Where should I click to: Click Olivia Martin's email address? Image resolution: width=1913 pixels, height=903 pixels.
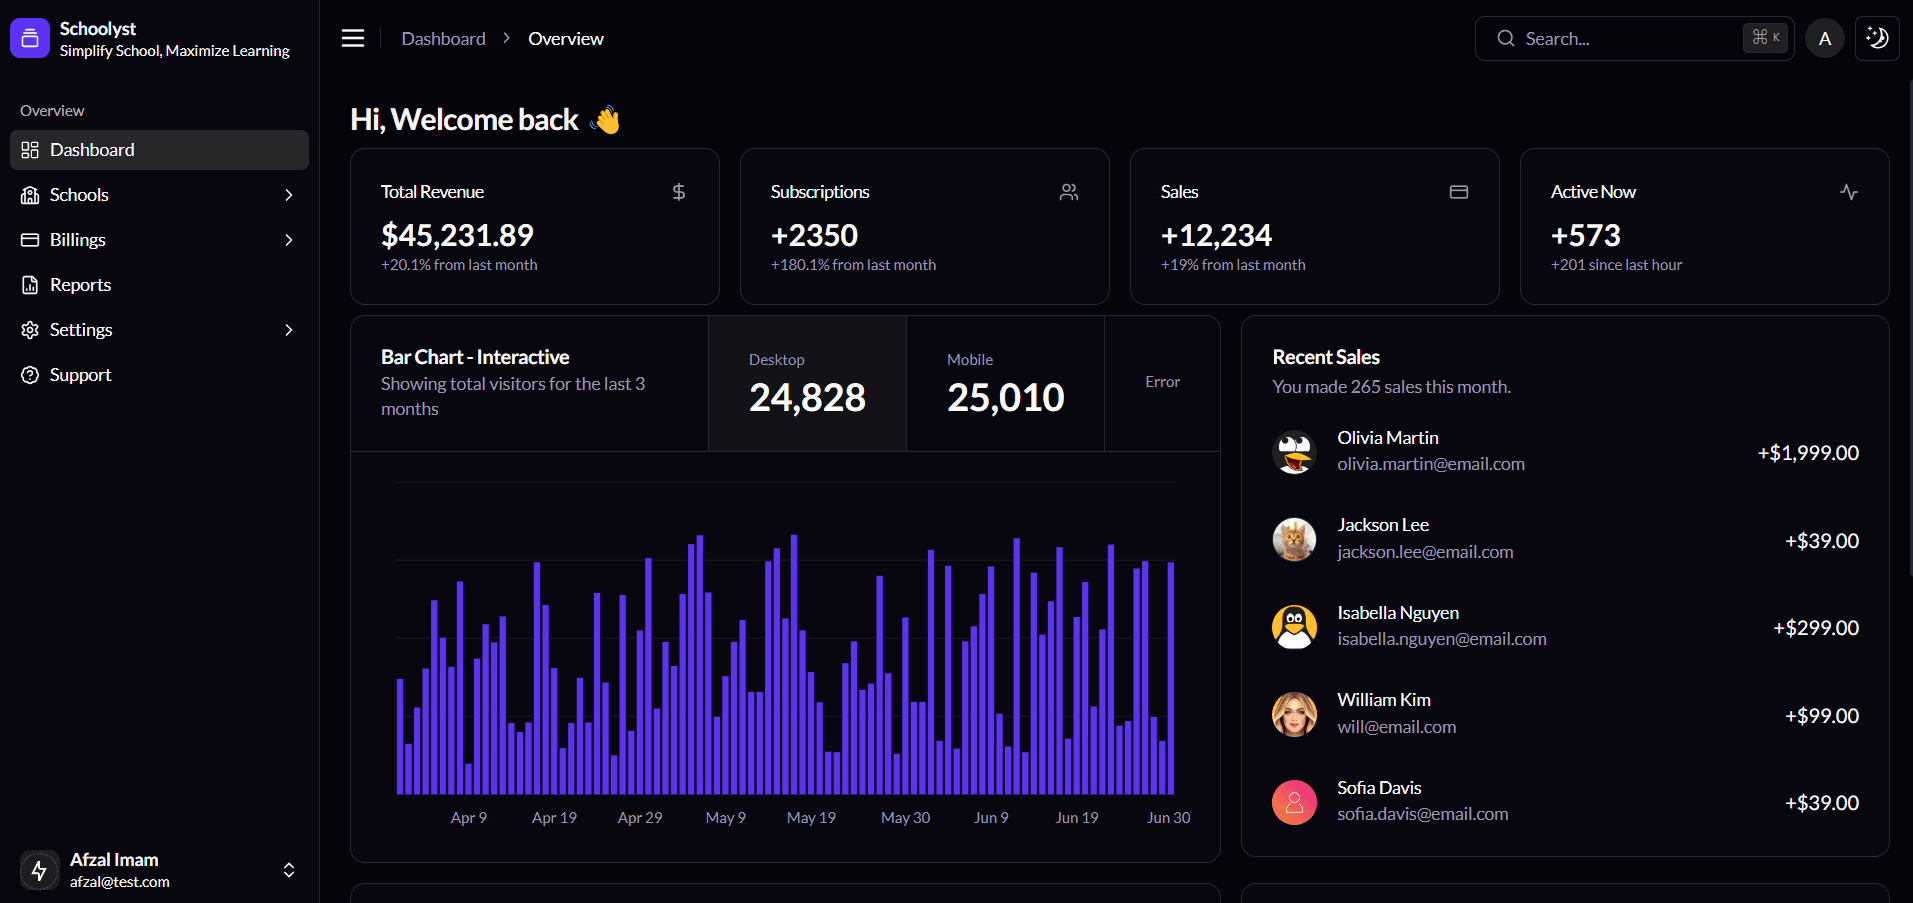(1430, 463)
